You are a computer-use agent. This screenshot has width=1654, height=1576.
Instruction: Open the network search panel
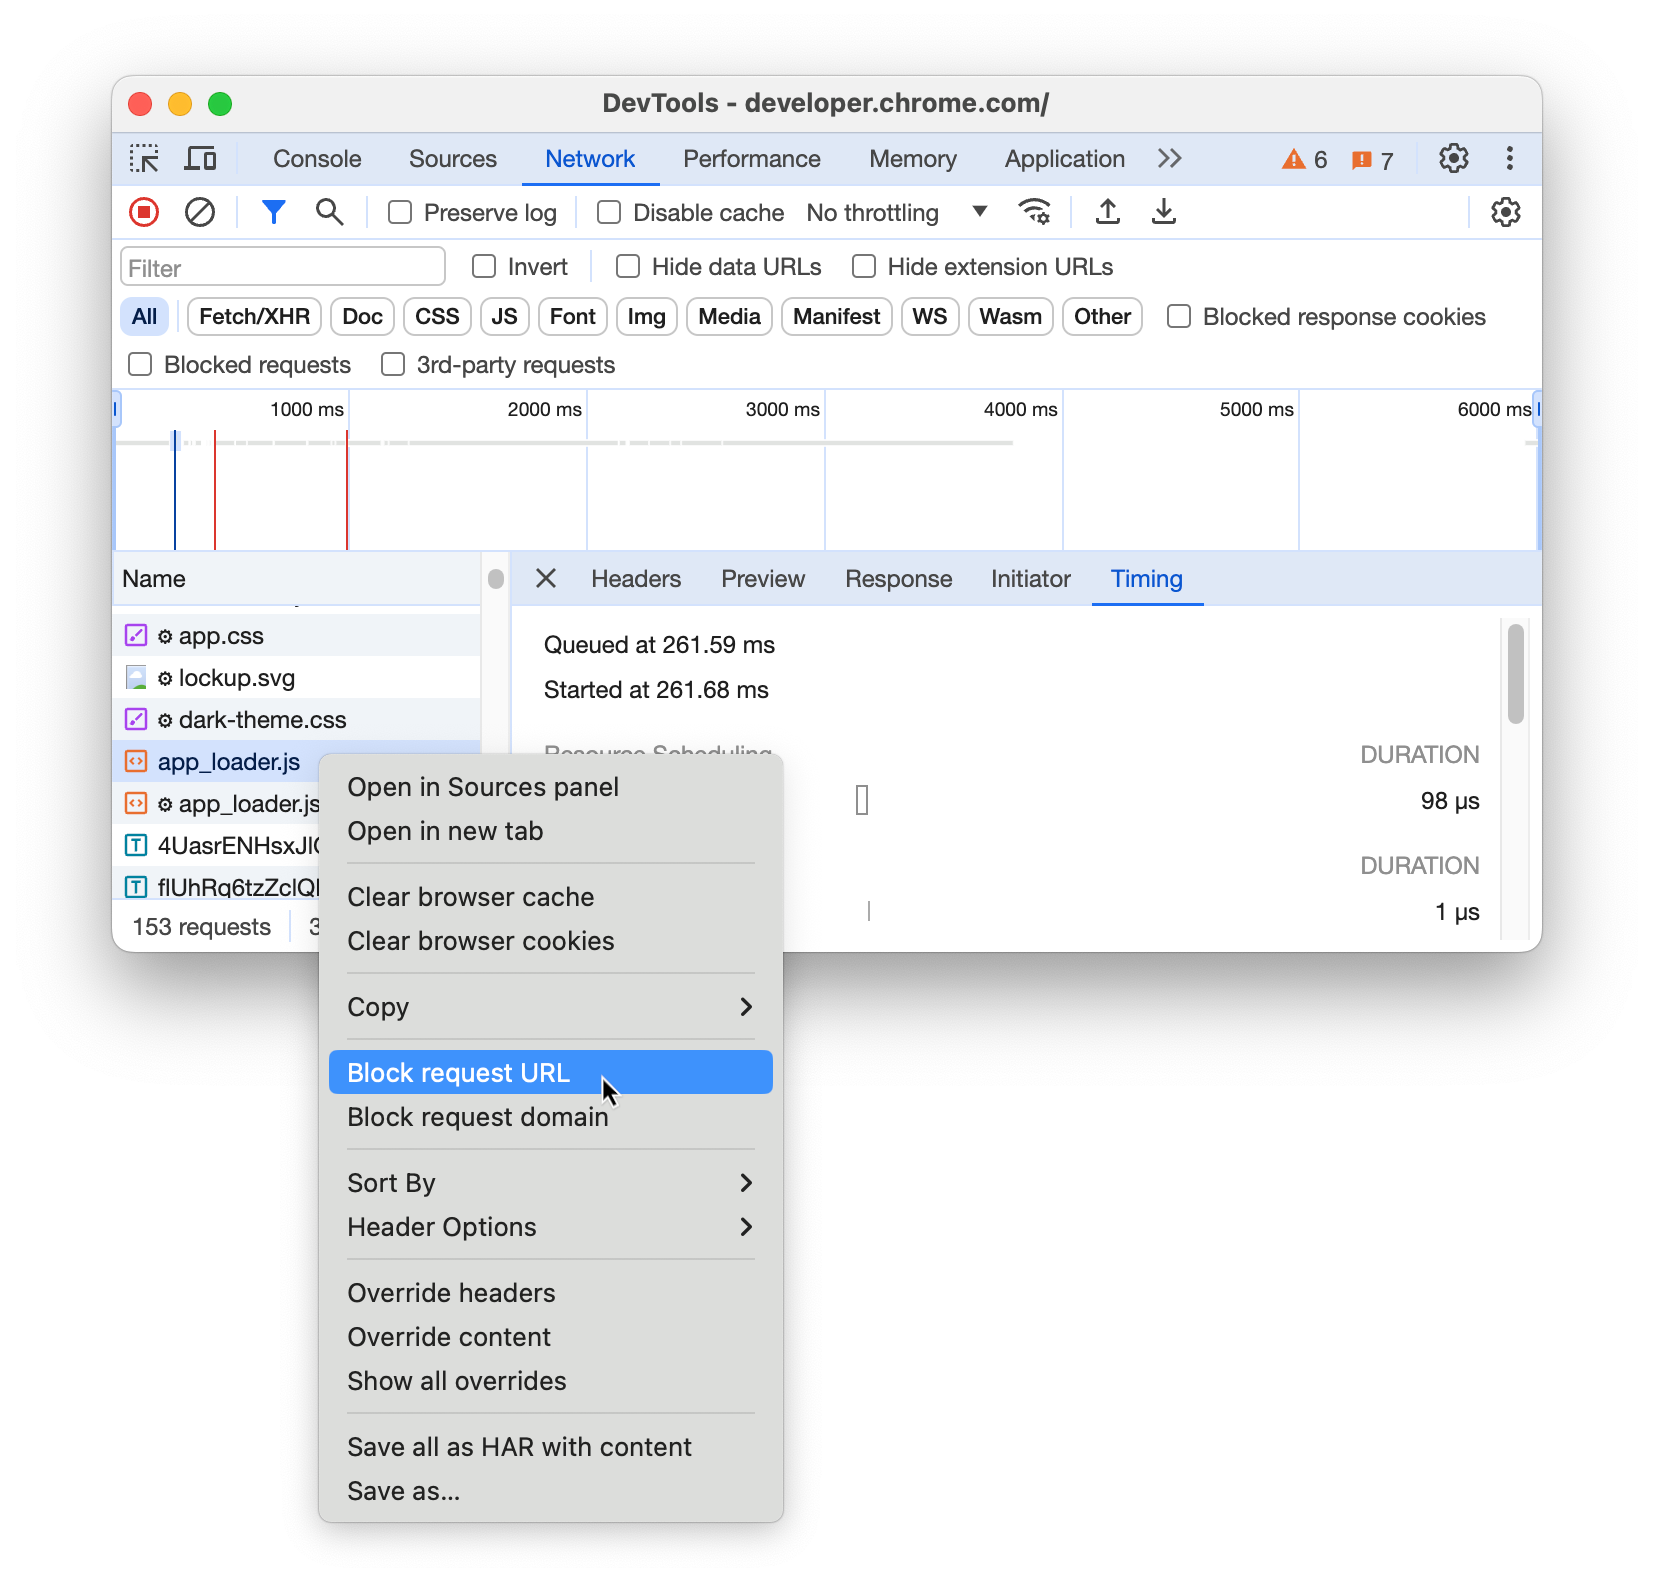(x=329, y=212)
